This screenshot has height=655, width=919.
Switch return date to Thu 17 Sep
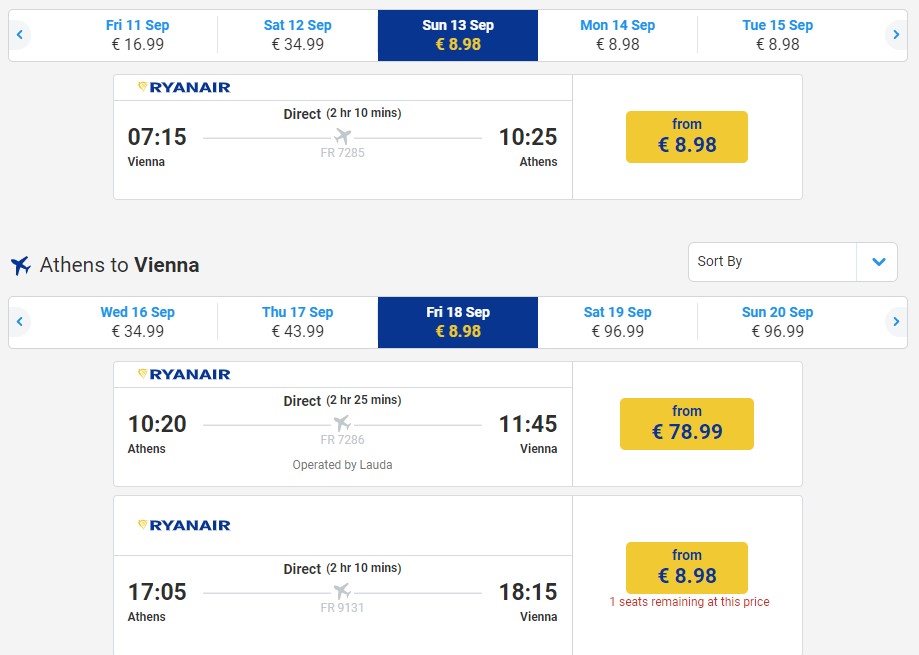pos(298,322)
